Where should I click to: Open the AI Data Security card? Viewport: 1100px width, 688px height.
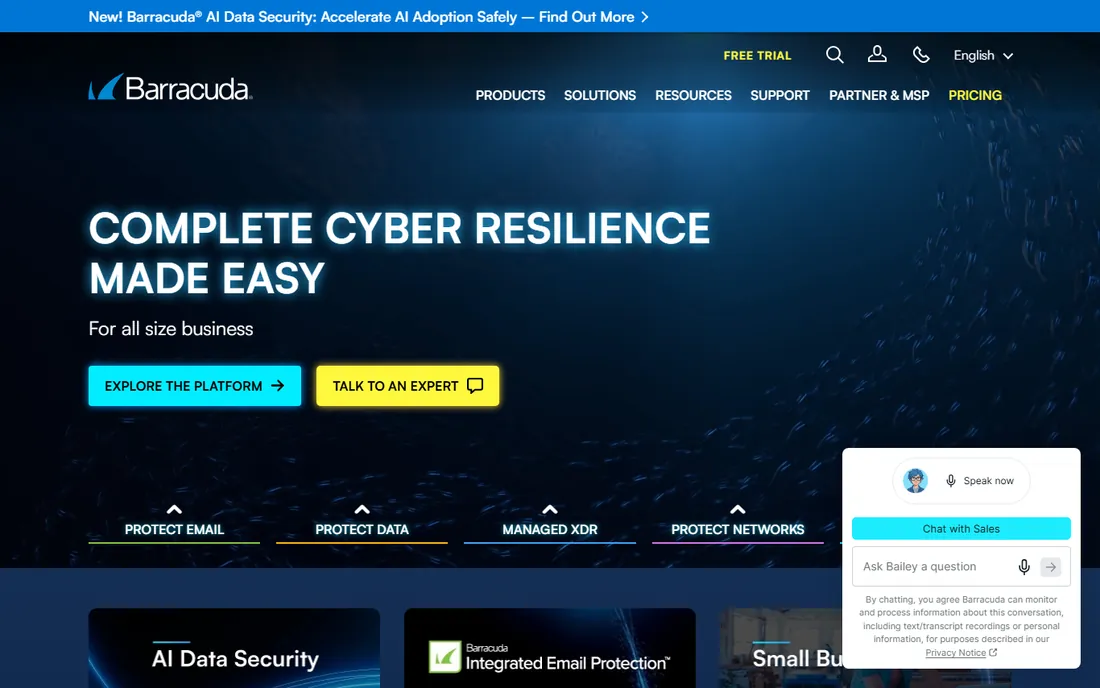coord(234,648)
